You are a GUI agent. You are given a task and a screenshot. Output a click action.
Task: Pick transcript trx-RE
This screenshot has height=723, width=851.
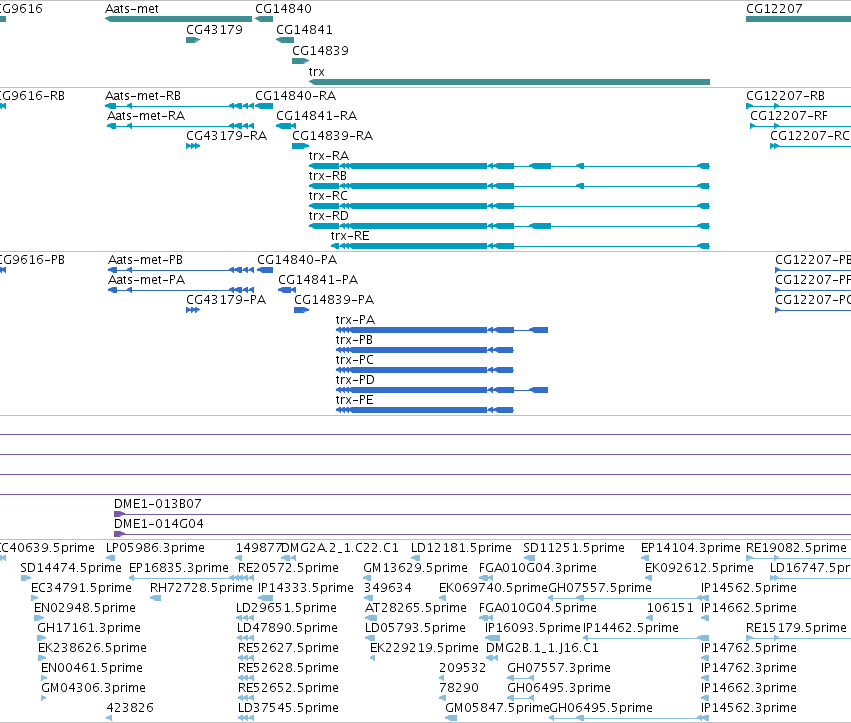520,246
